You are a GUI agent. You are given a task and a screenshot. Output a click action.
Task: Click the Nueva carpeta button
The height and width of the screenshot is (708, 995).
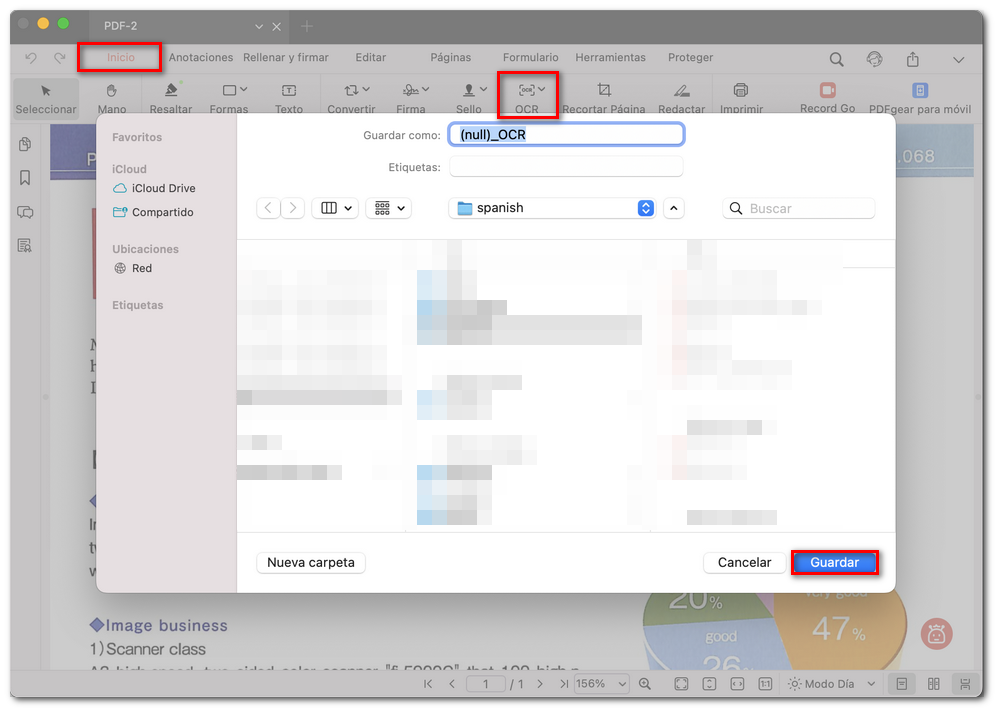tap(310, 562)
